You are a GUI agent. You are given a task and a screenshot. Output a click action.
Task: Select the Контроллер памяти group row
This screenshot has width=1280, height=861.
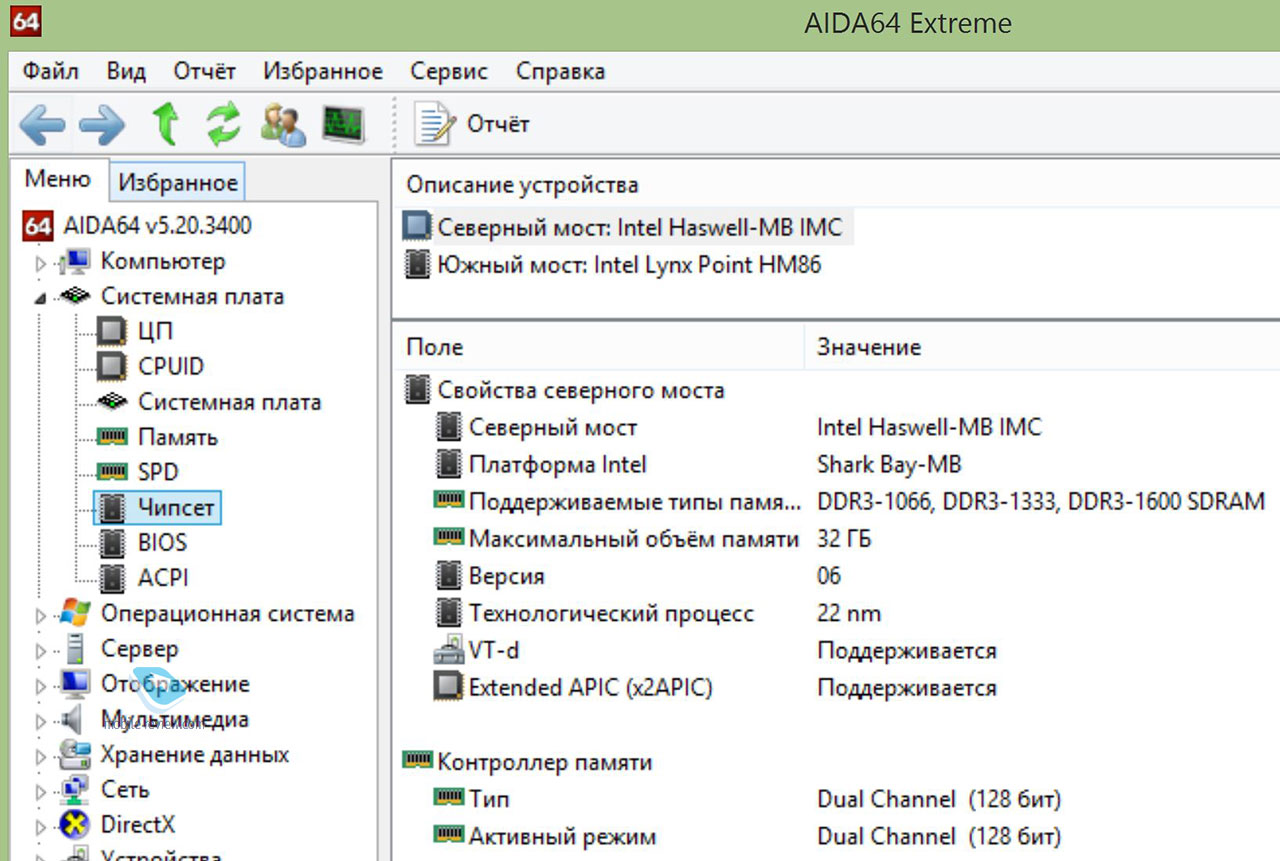point(545,762)
